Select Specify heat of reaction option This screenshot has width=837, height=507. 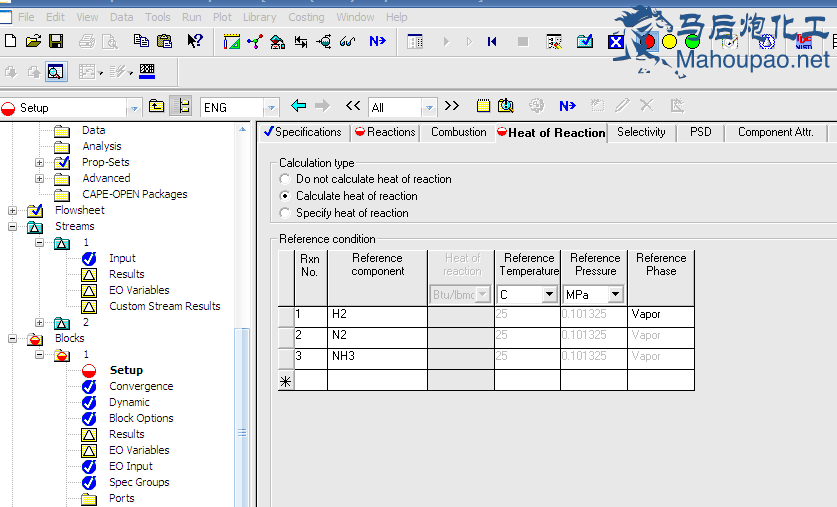[x=285, y=213]
